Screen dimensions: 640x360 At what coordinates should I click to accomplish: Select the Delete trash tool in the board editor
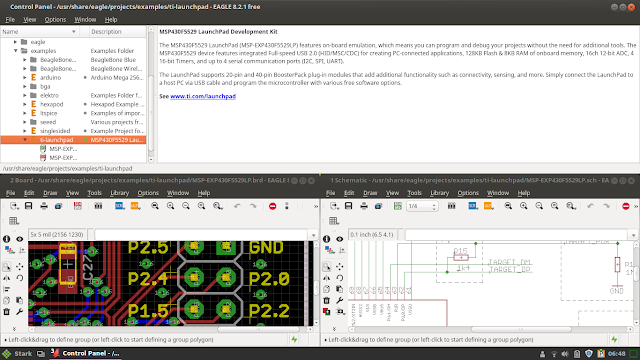pos(7,312)
